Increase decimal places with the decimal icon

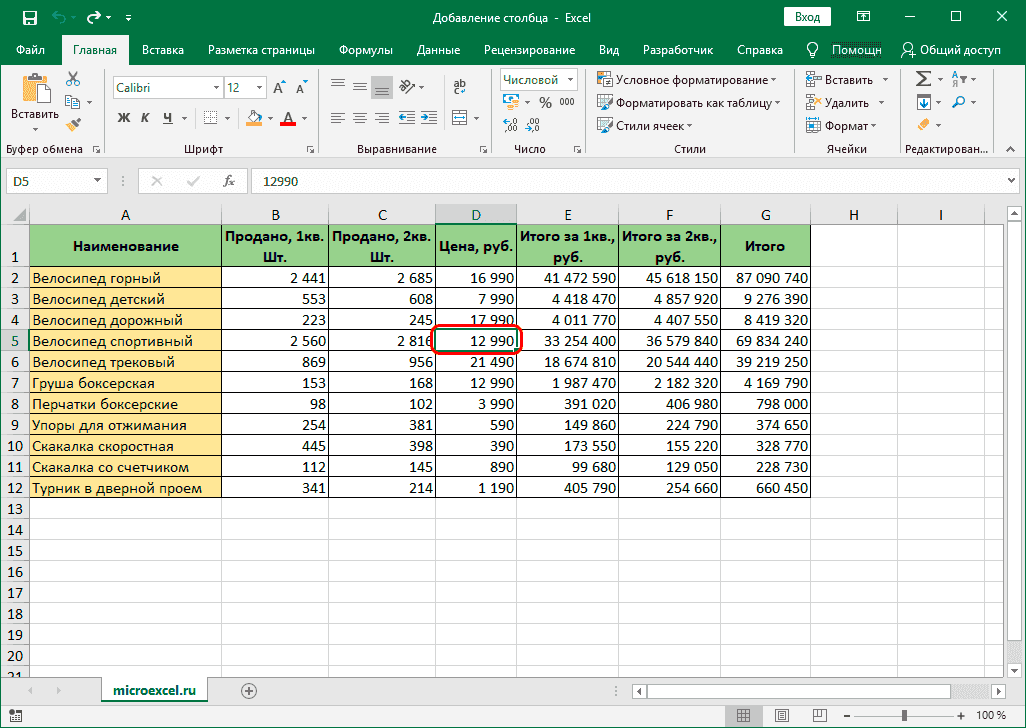coord(508,125)
